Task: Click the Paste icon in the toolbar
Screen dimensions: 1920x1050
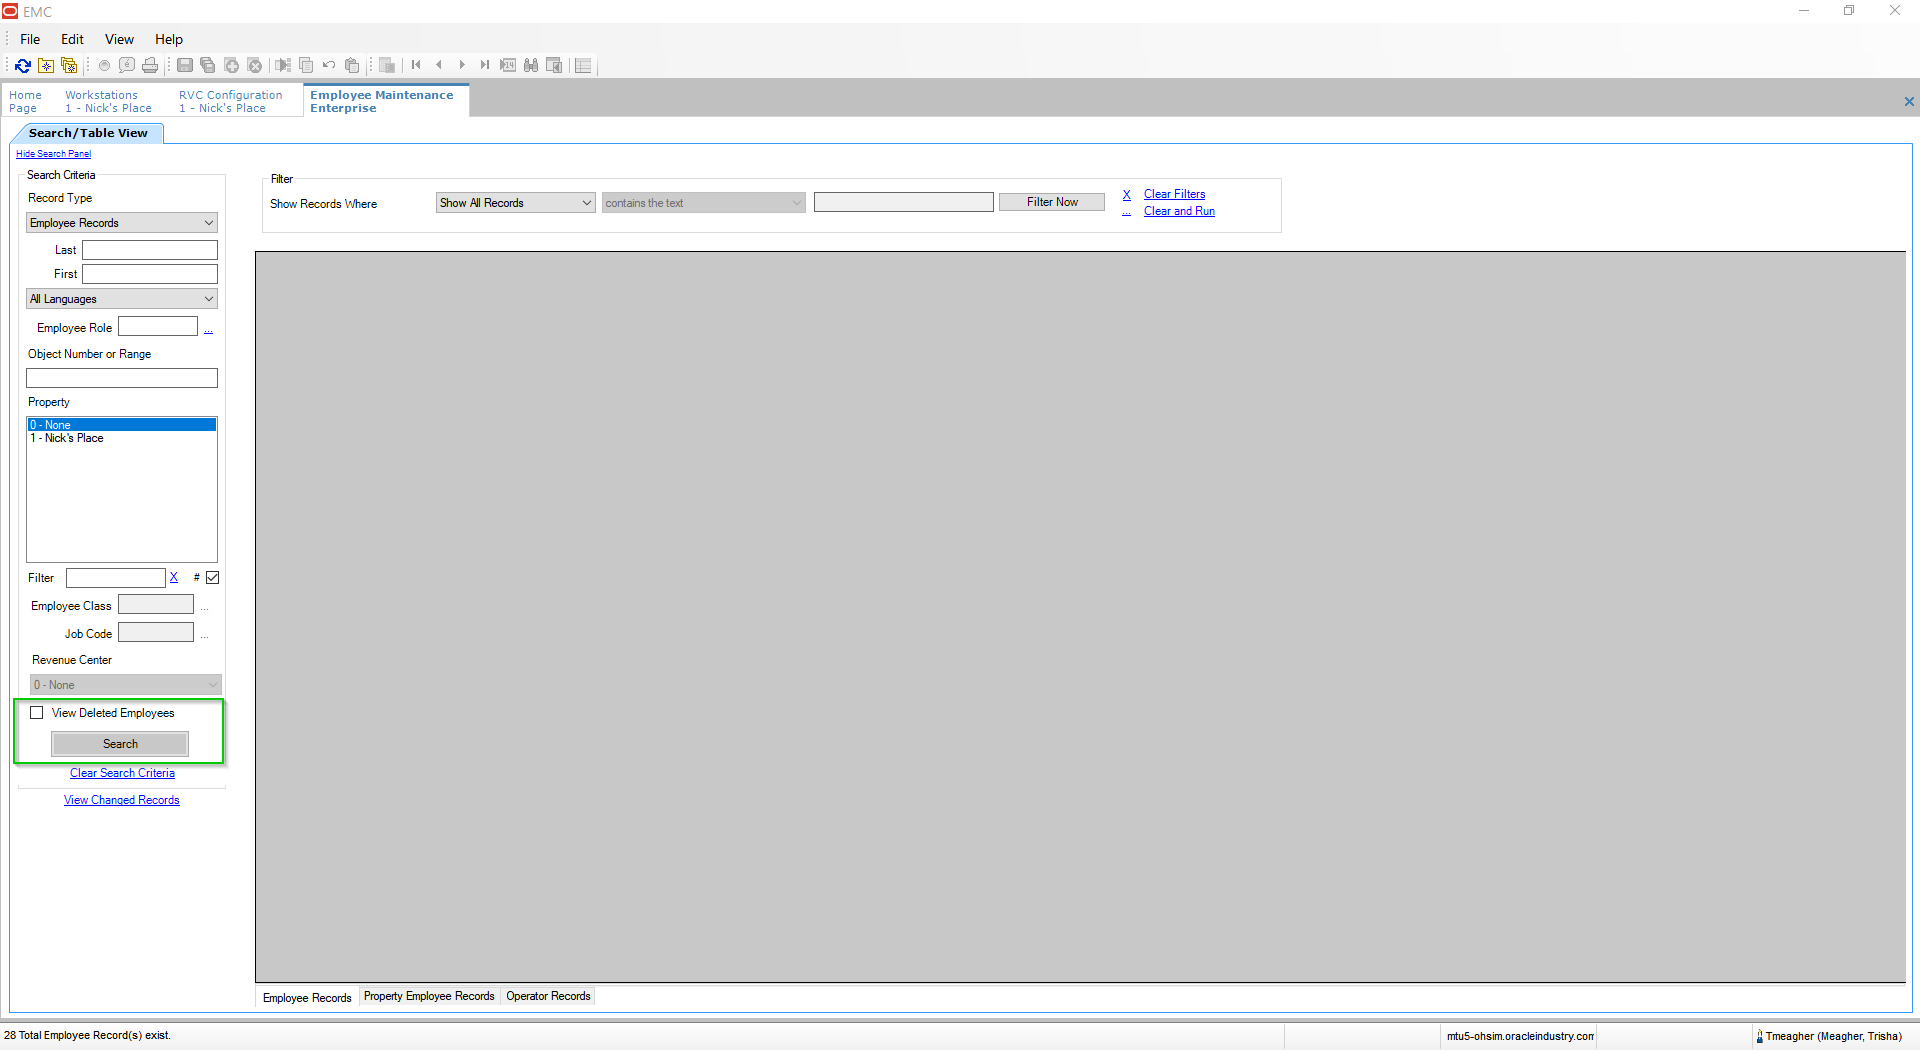Action: (352, 65)
